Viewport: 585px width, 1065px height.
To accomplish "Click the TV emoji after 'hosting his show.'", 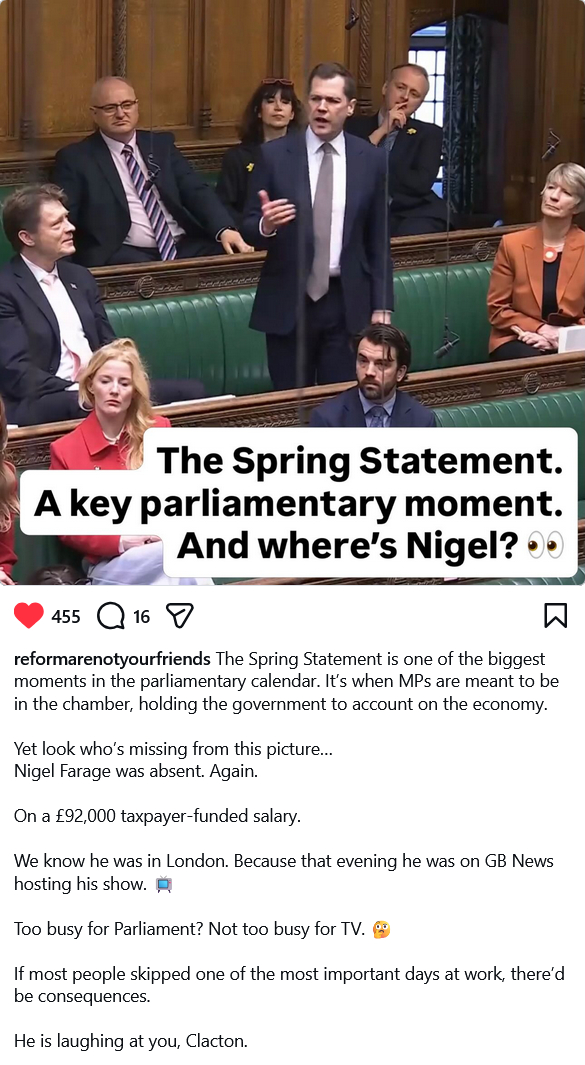I will tap(164, 884).
